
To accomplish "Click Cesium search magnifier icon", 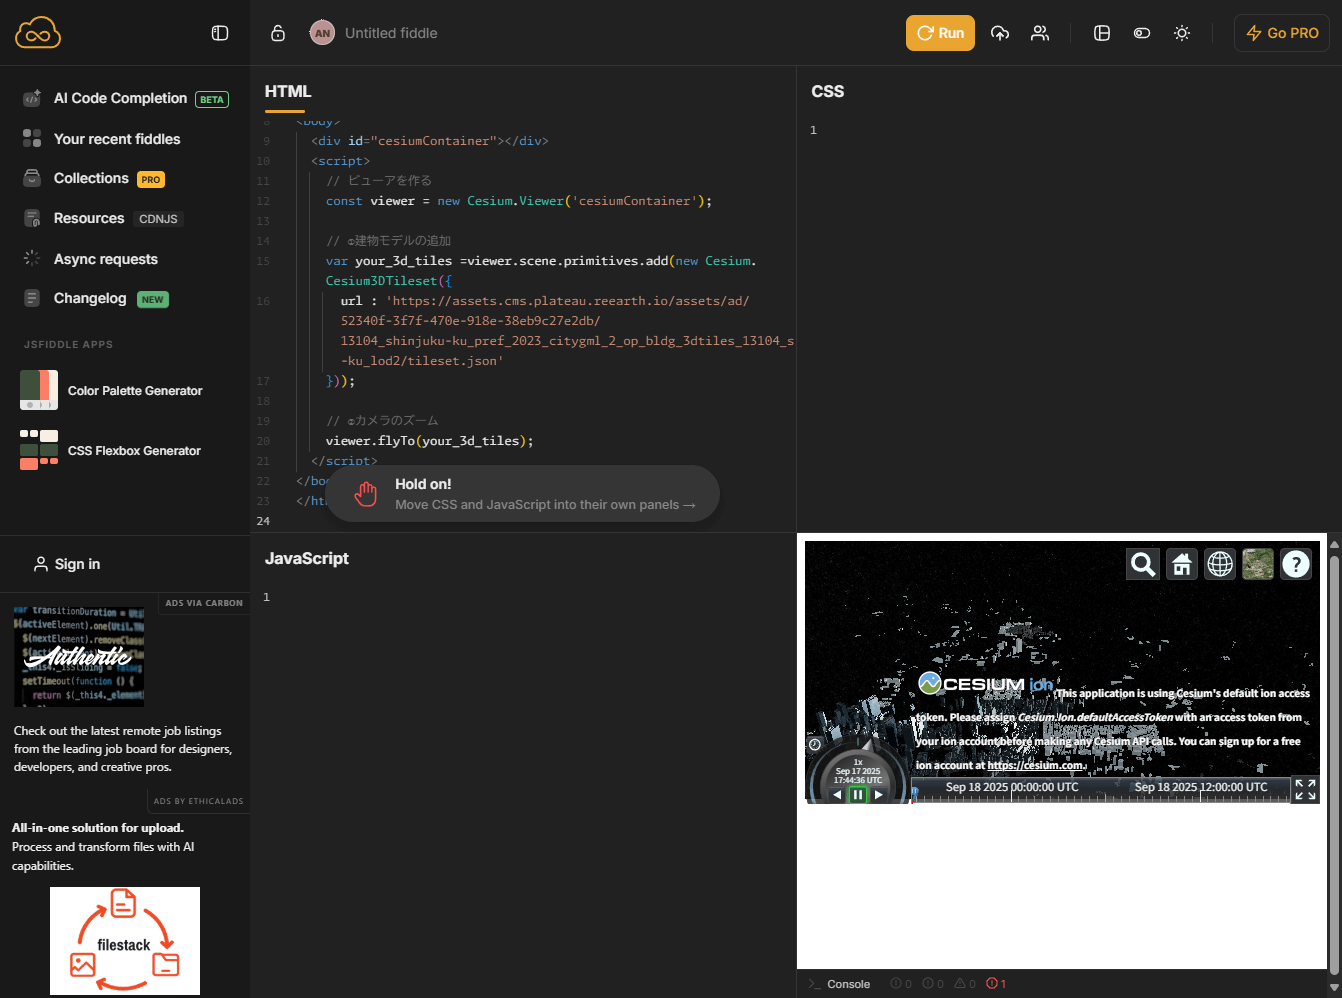I will (1143, 564).
